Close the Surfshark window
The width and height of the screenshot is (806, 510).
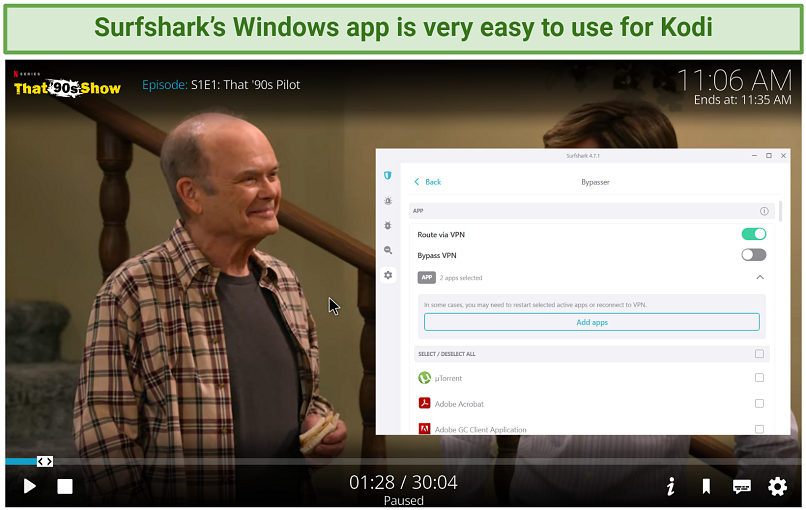point(783,155)
